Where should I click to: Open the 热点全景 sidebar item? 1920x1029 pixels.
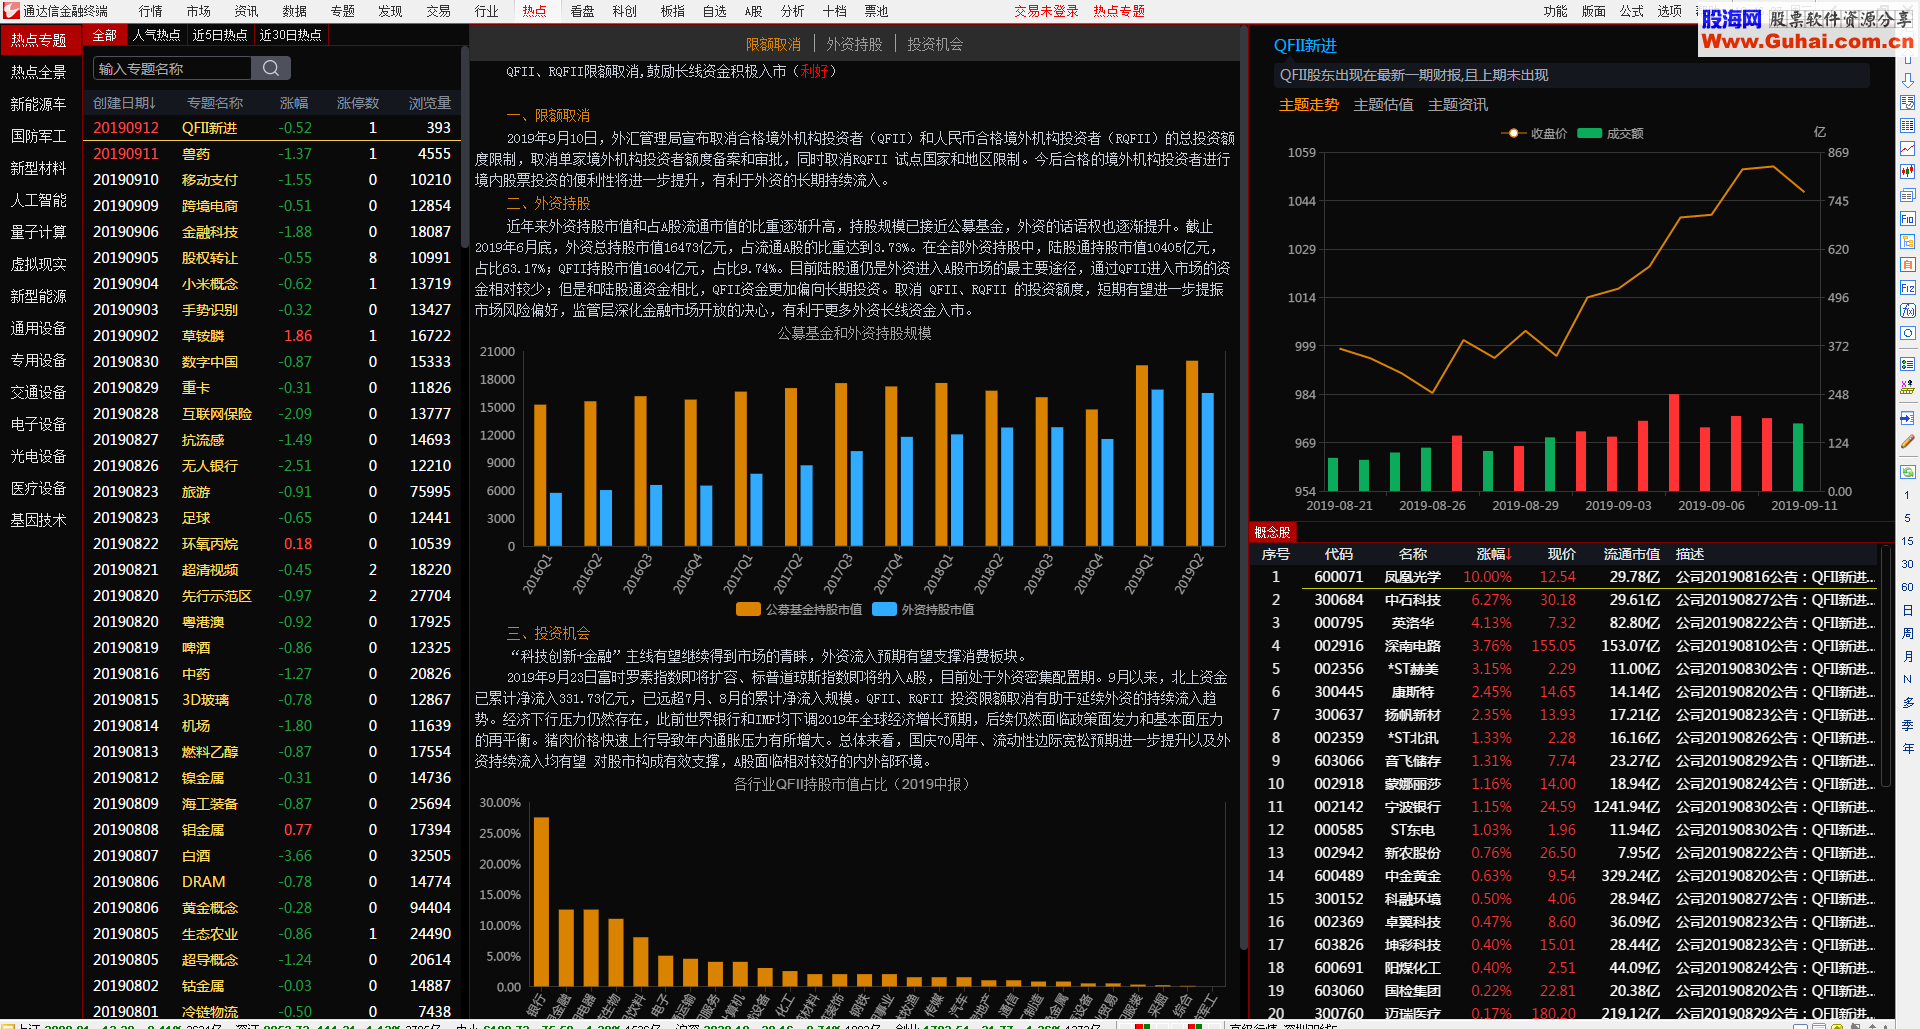pyautogui.click(x=39, y=72)
